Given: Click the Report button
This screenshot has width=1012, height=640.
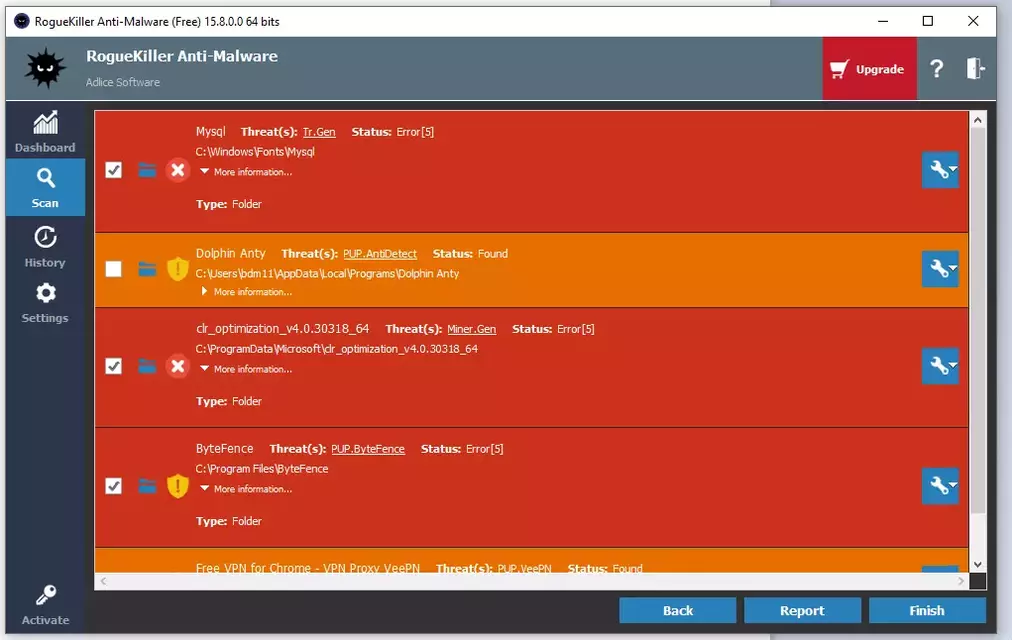Looking at the screenshot, I should click(802, 610).
